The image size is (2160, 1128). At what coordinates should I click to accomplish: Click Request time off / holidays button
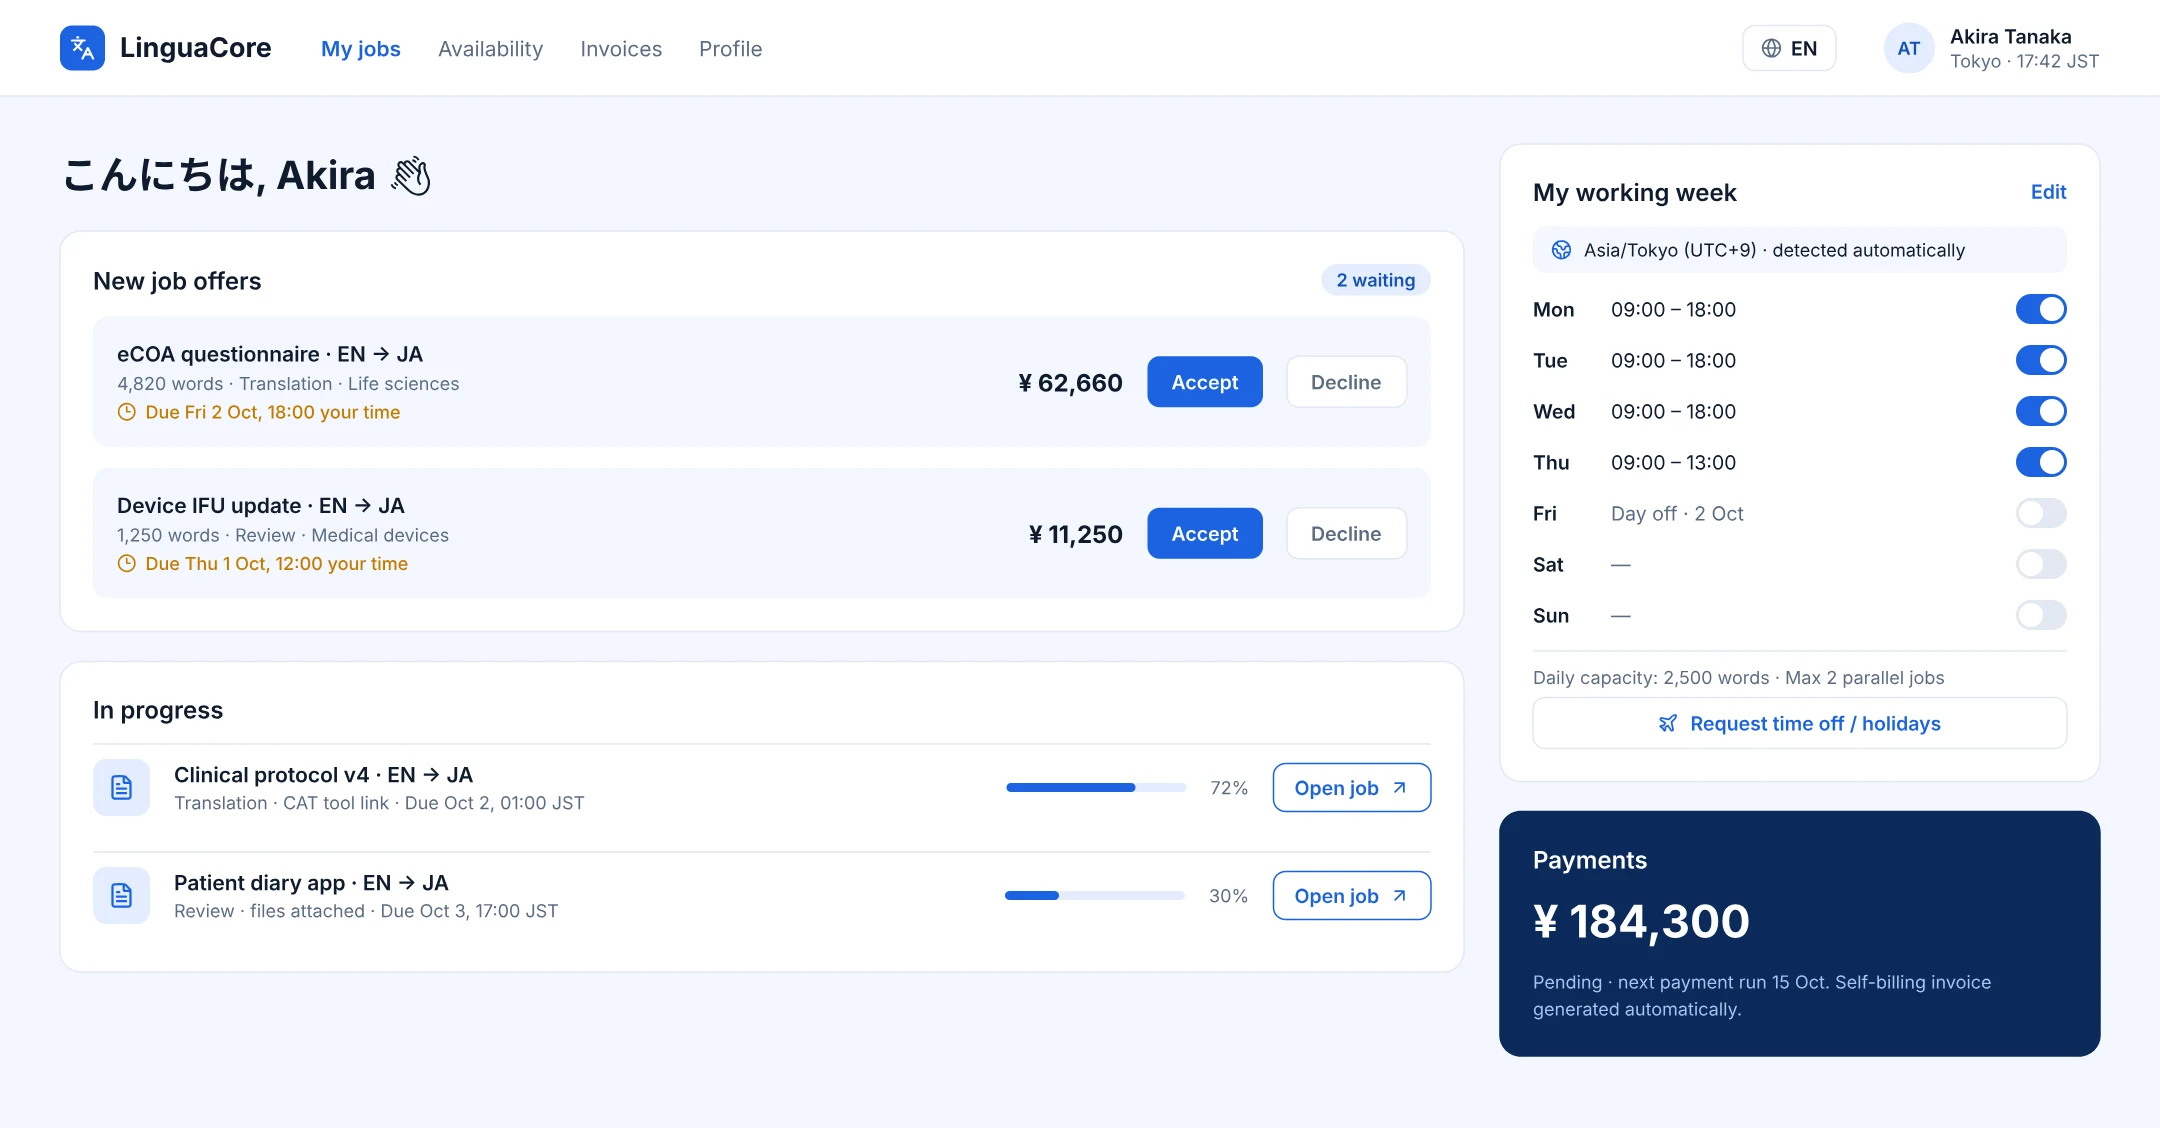1800,724
